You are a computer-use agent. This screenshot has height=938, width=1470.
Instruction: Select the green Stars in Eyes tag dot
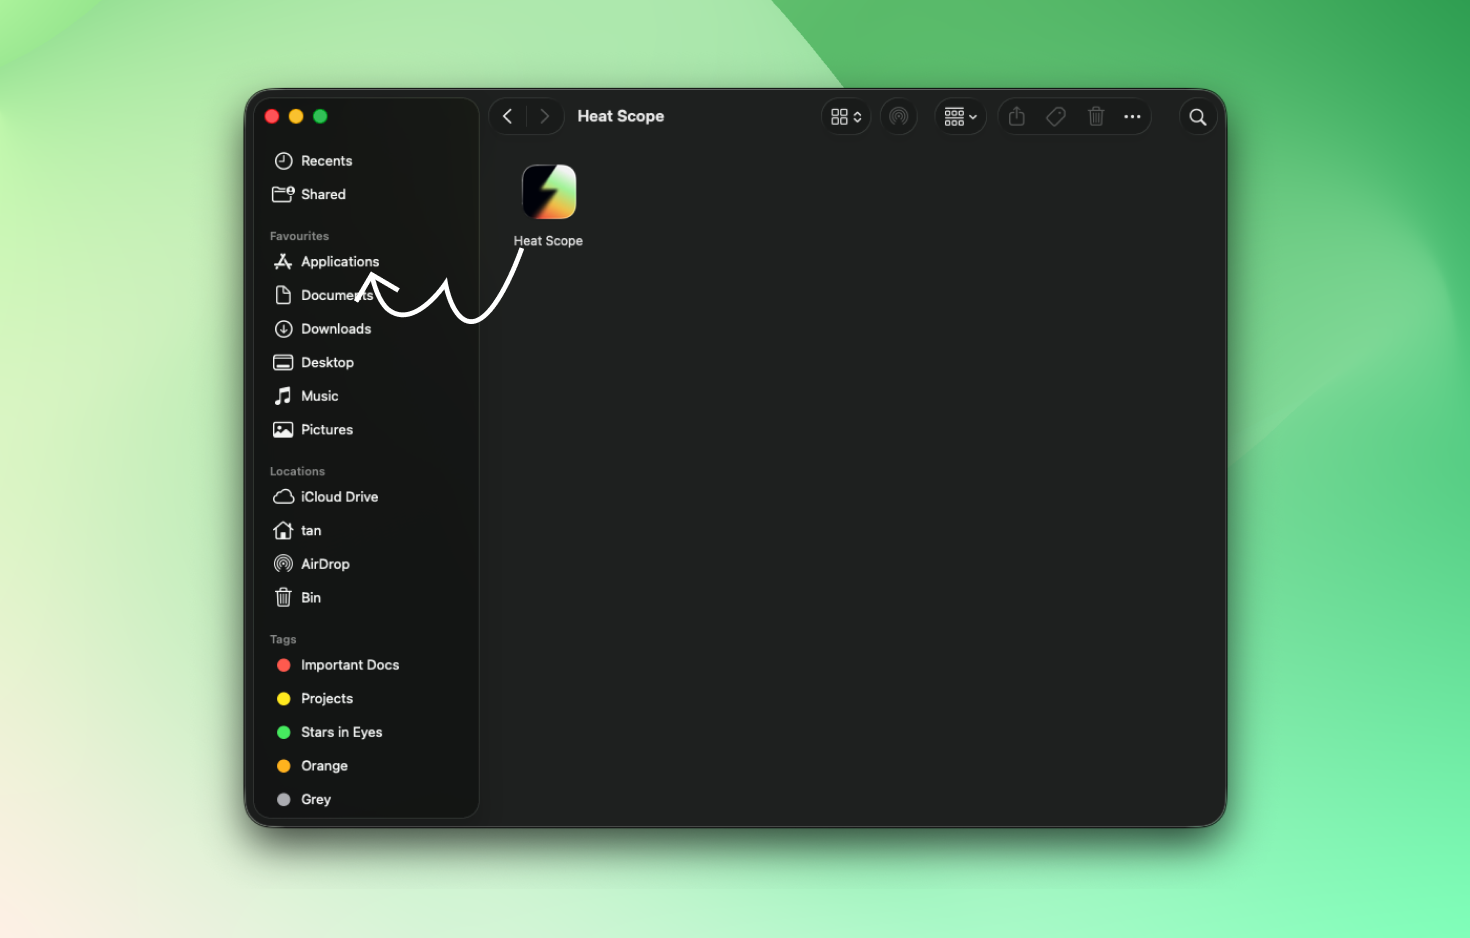pyautogui.click(x=284, y=732)
